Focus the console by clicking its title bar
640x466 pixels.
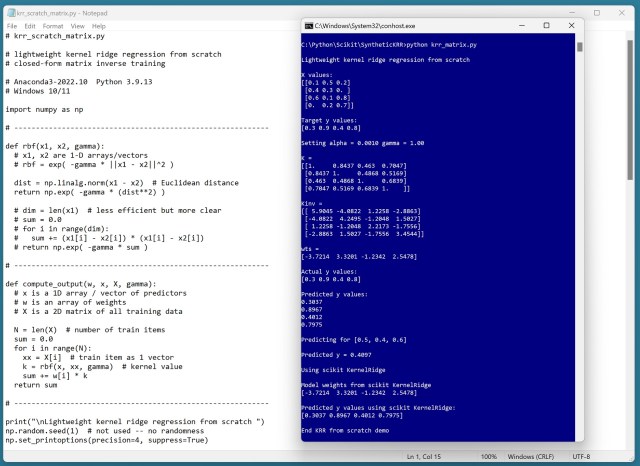click(420, 25)
